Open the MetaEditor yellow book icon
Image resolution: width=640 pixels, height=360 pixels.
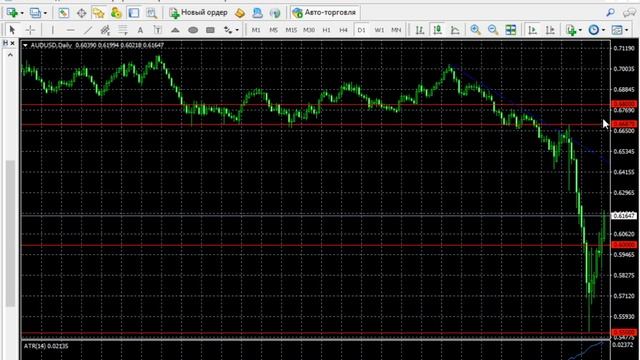tap(240, 13)
